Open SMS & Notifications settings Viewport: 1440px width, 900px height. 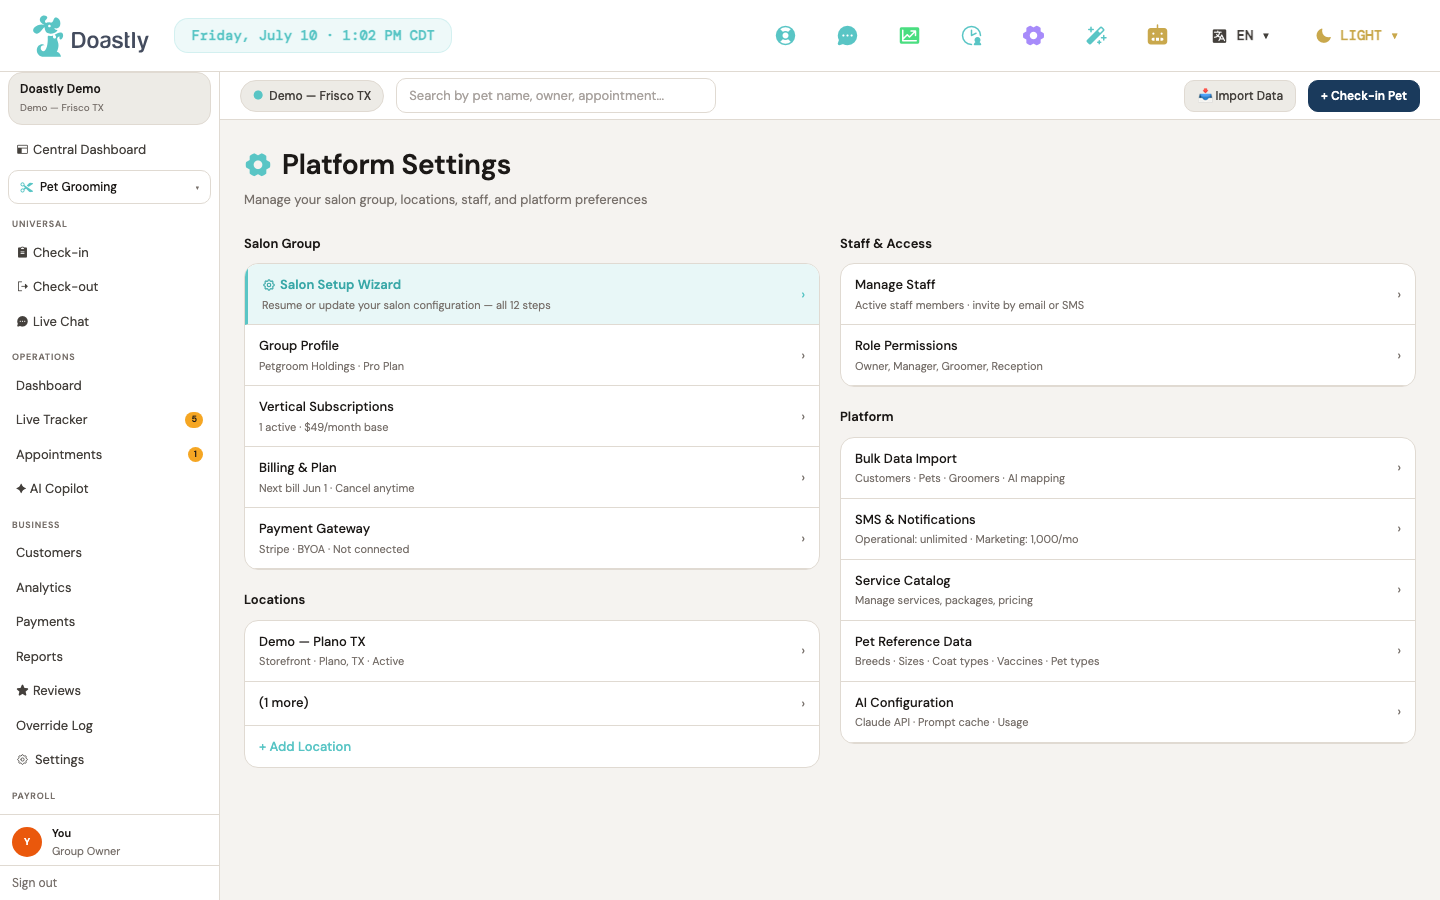(x=1128, y=529)
